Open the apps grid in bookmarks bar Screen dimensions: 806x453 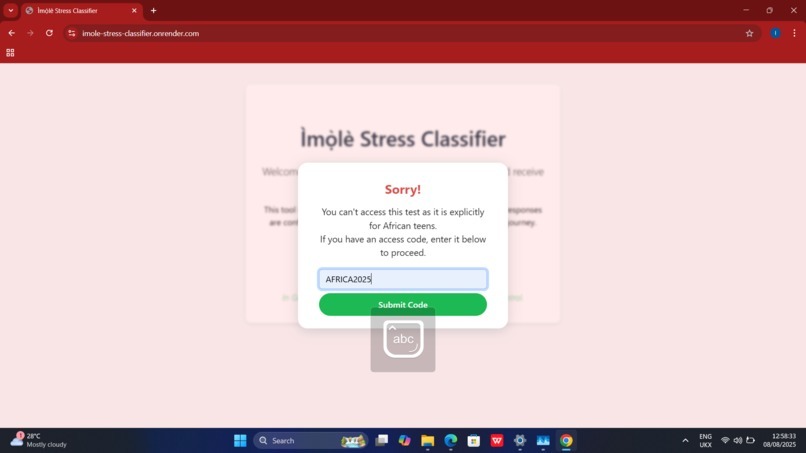tap(10, 52)
